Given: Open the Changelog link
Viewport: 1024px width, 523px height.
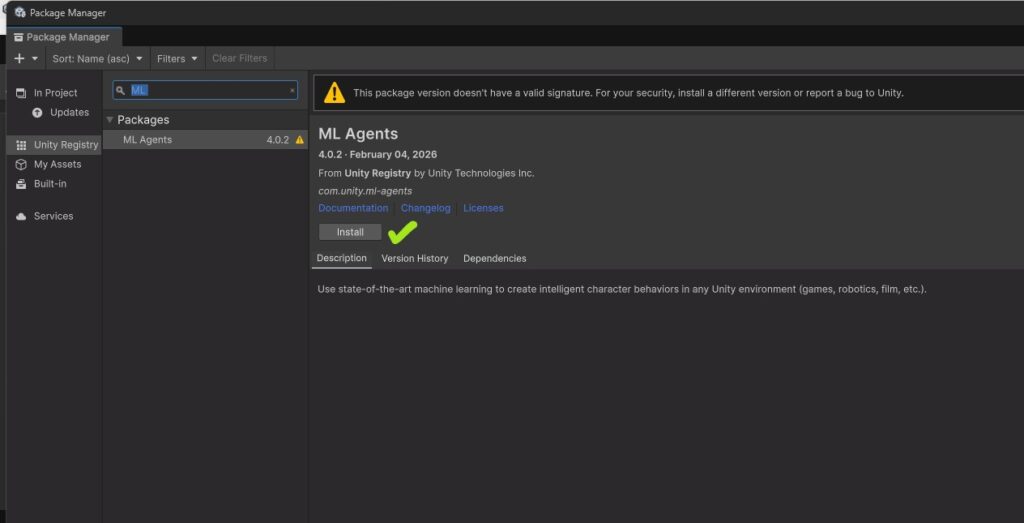Looking at the screenshot, I should click(x=426, y=208).
